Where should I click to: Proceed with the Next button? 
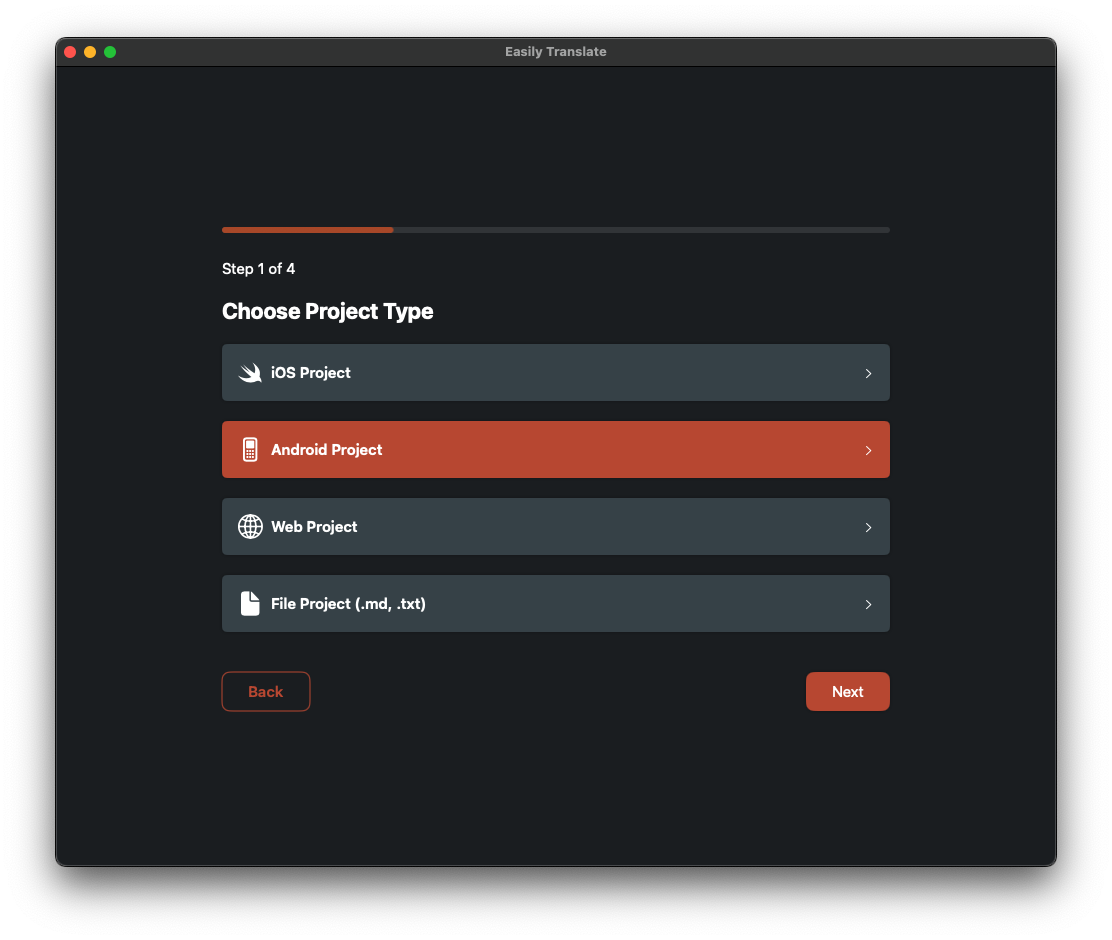[847, 692]
